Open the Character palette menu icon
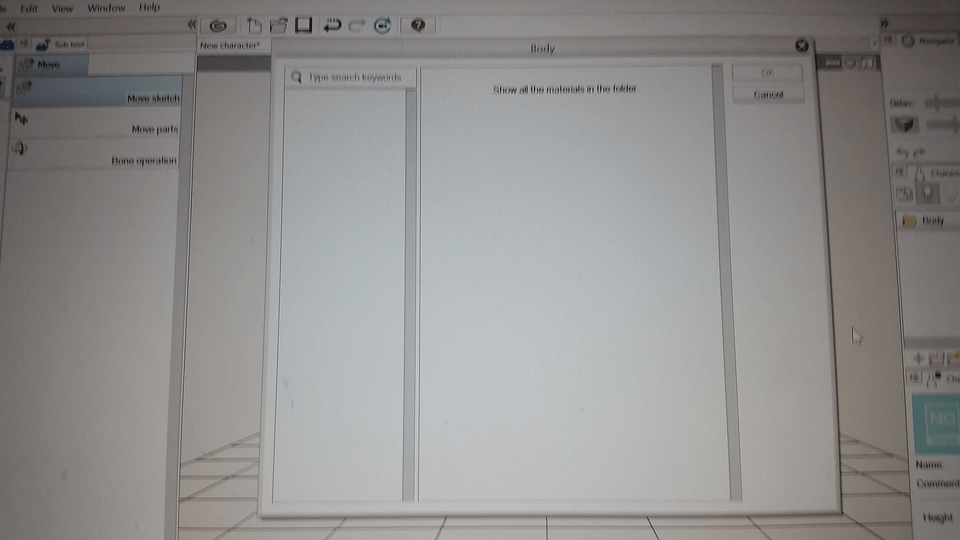Image resolution: width=960 pixels, height=540 pixels. (899, 173)
